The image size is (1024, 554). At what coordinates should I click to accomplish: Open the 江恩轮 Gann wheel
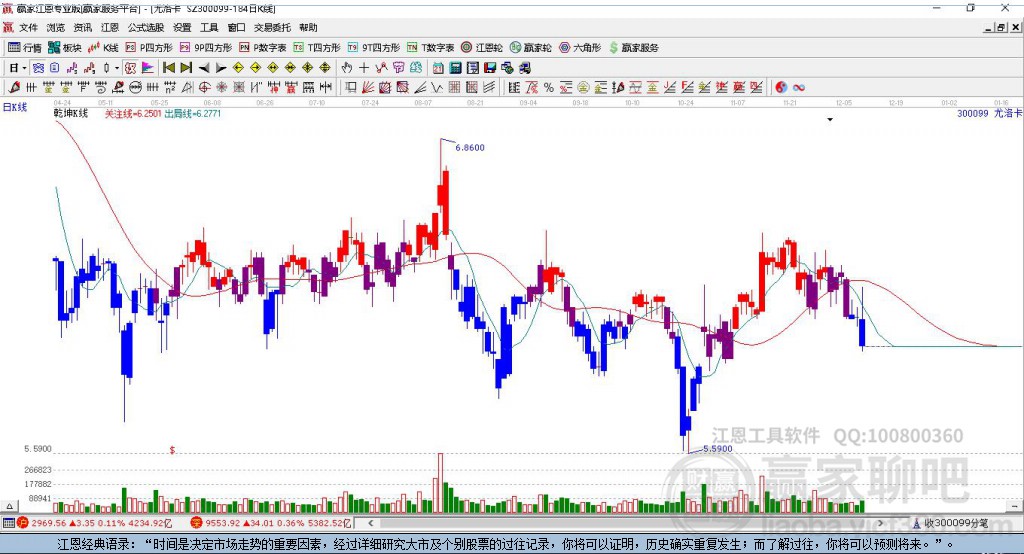(482, 48)
